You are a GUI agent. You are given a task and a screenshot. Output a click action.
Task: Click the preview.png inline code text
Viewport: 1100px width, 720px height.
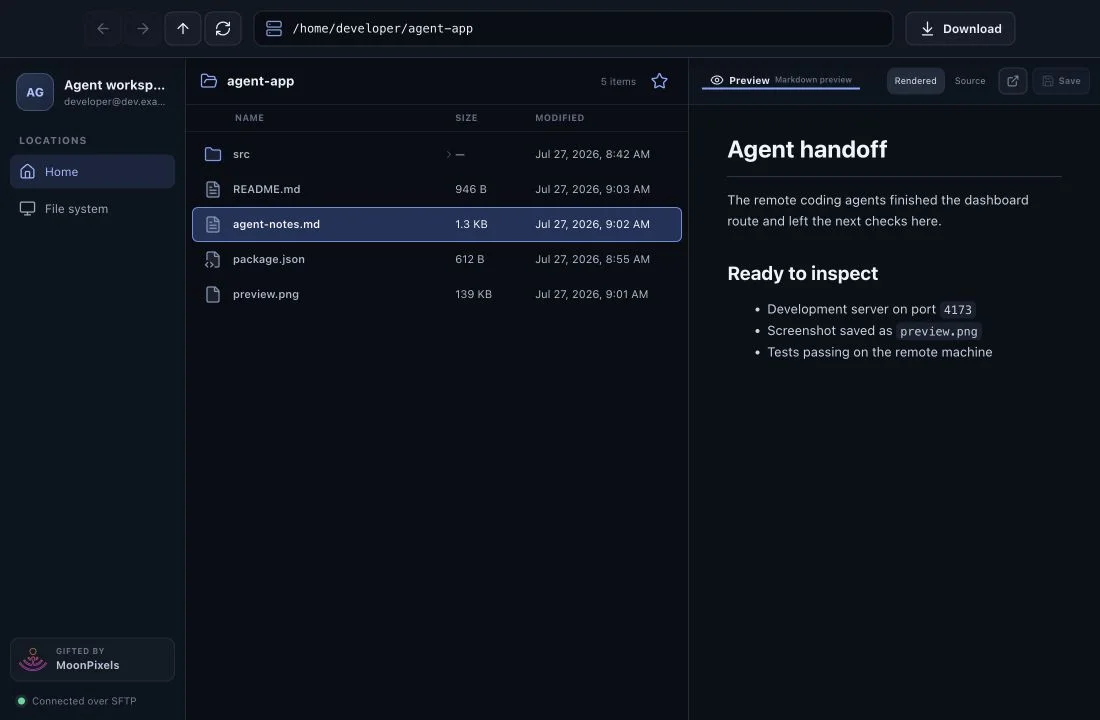click(x=939, y=331)
